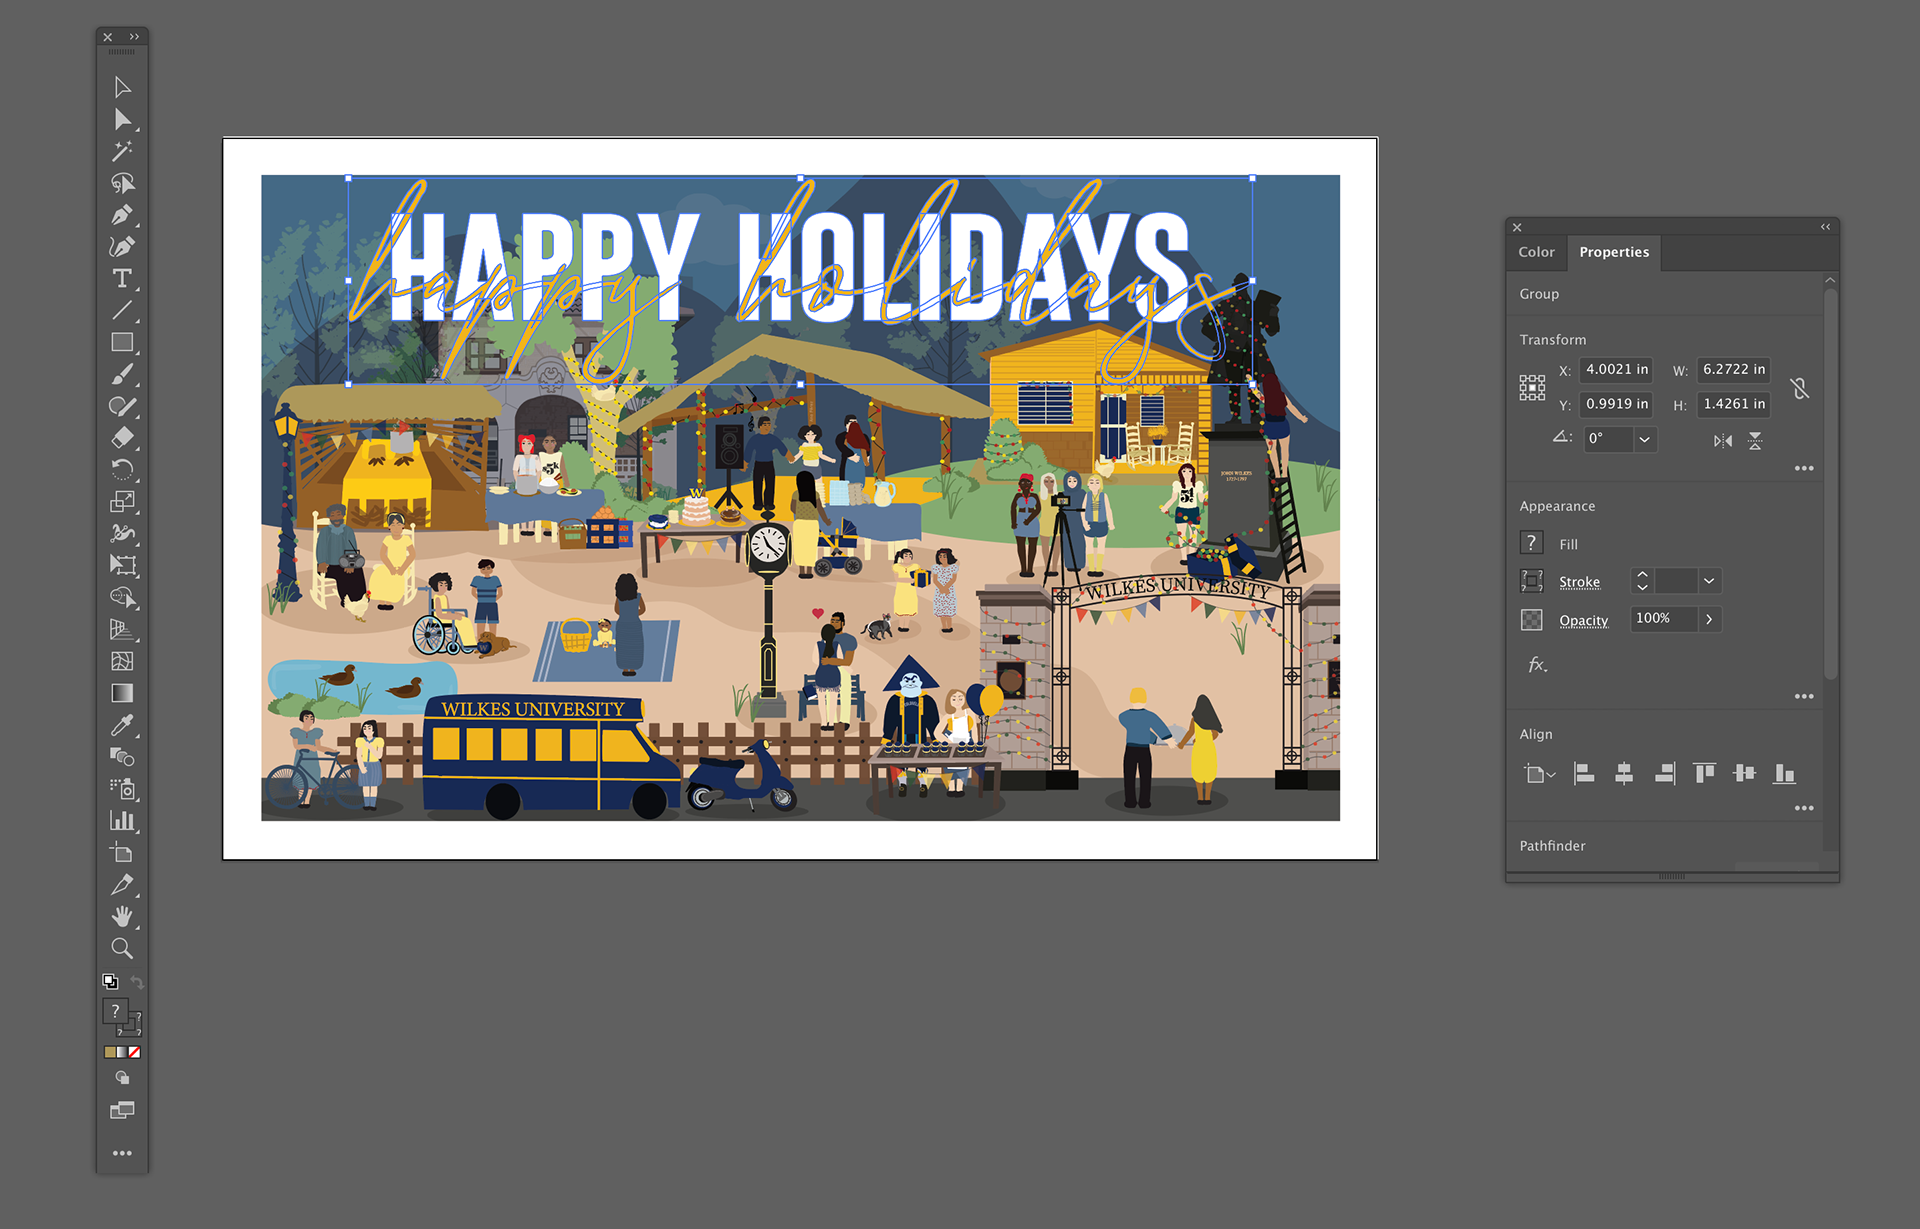
Task: Expand the stroke weight dropdown
Action: [x=1709, y=581]
